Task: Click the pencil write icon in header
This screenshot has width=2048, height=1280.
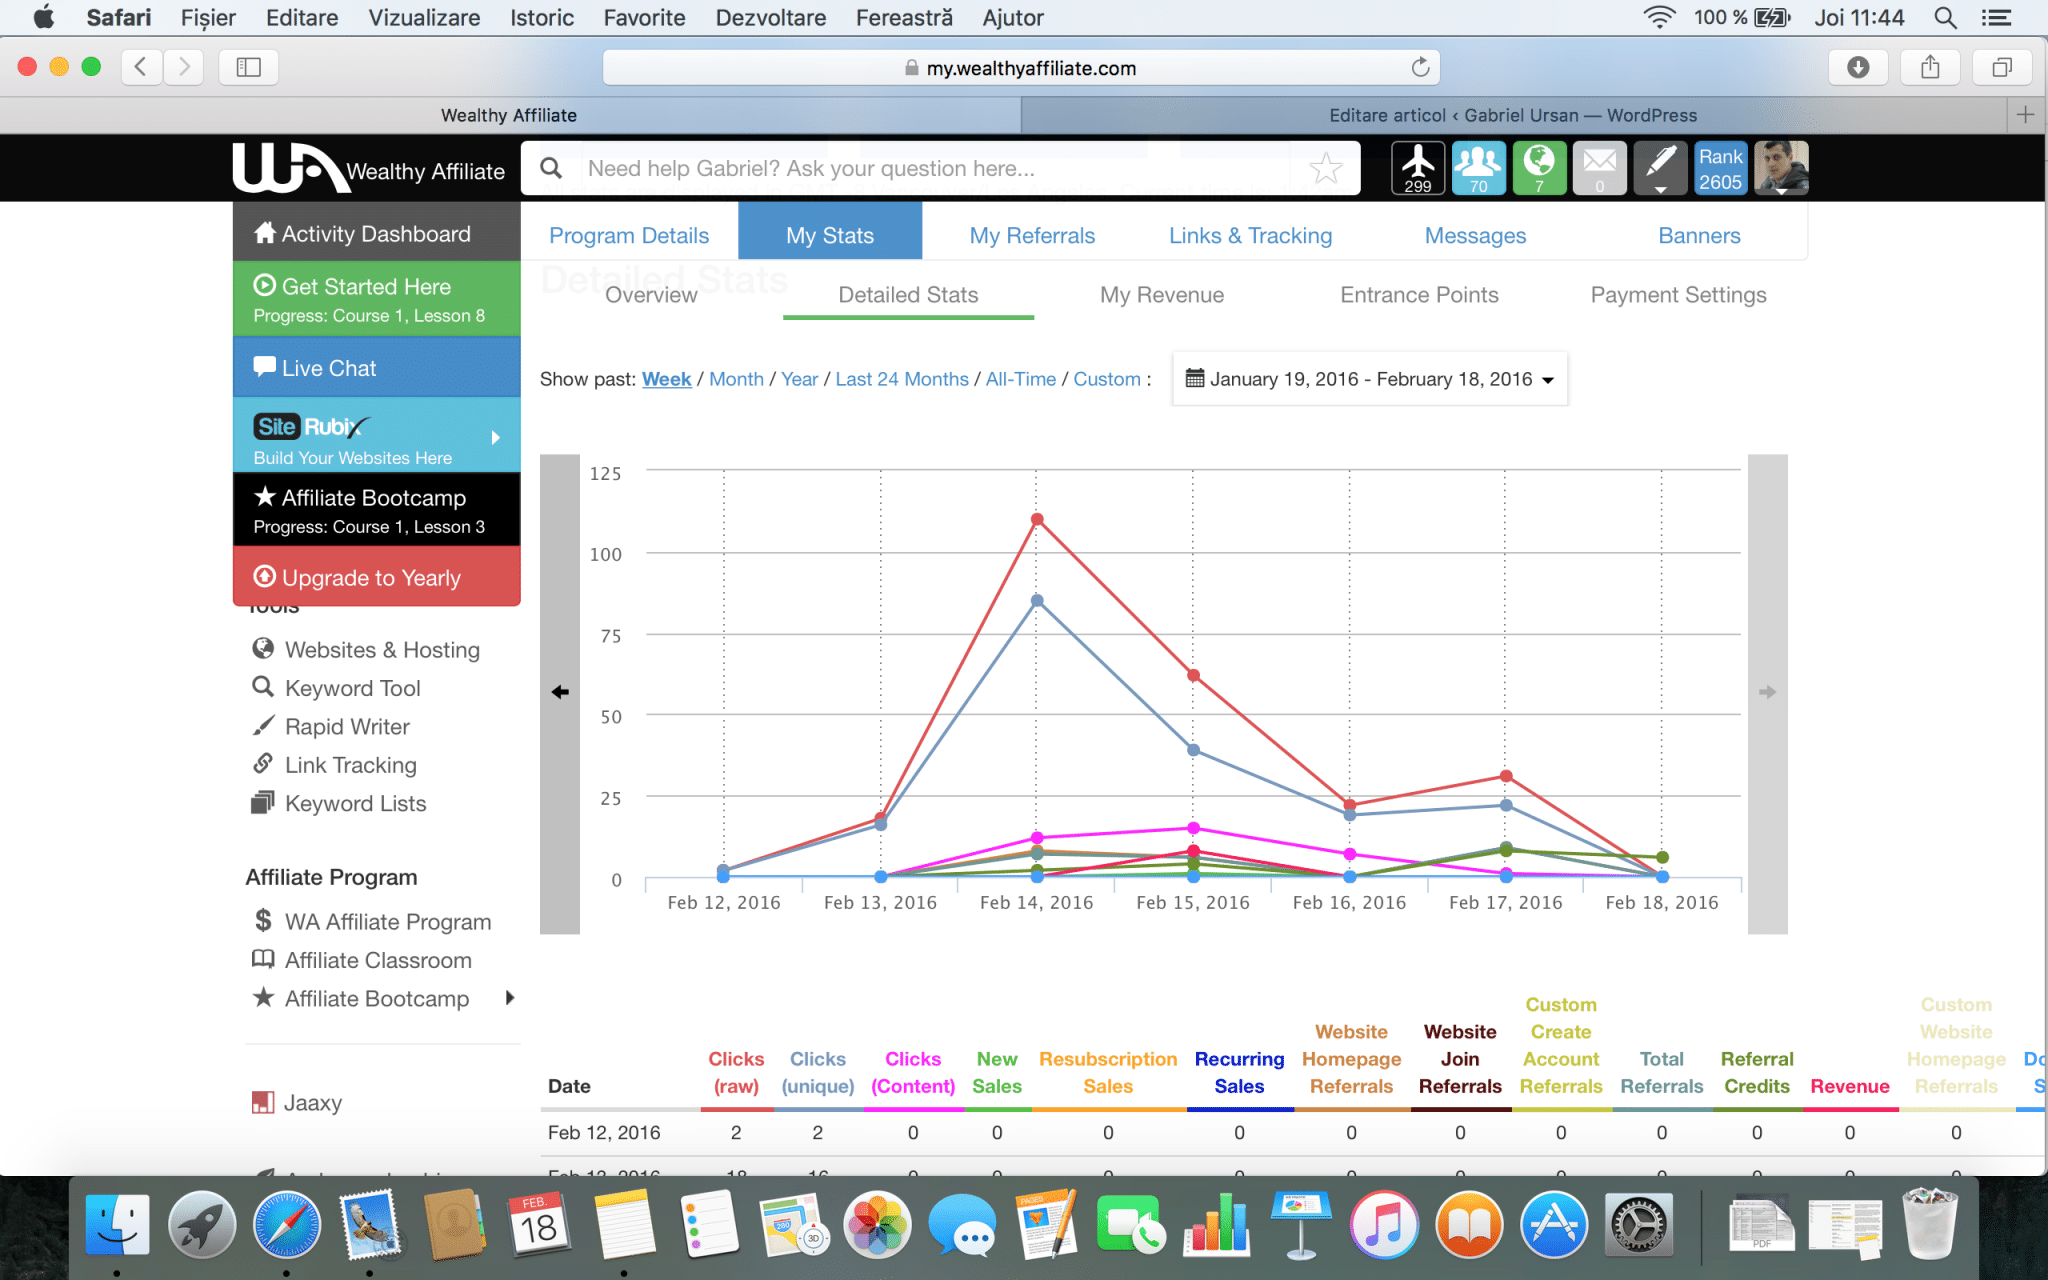Action: pos(1660,168)
